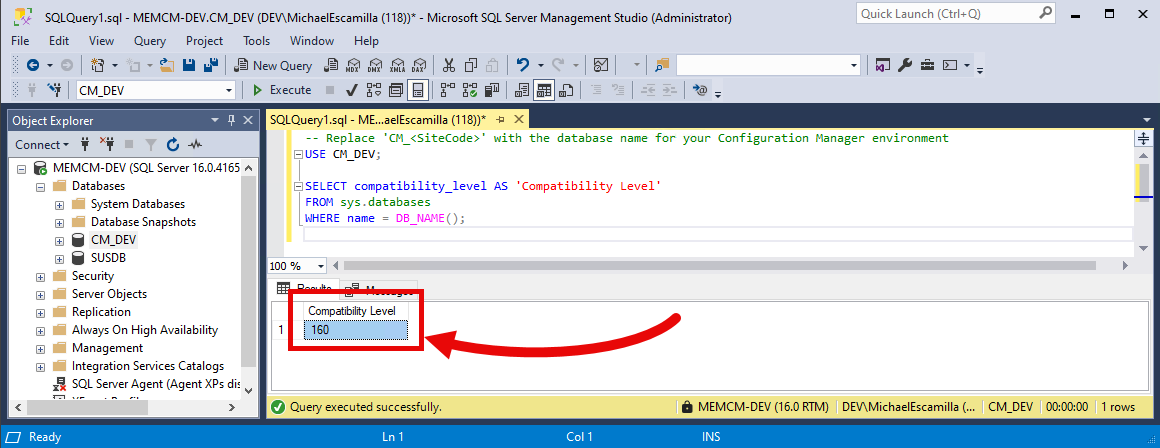Screen dimensions: 1160x448
Task: Open the zoom percentage dropdown
Action: click(x=320, y=266)
